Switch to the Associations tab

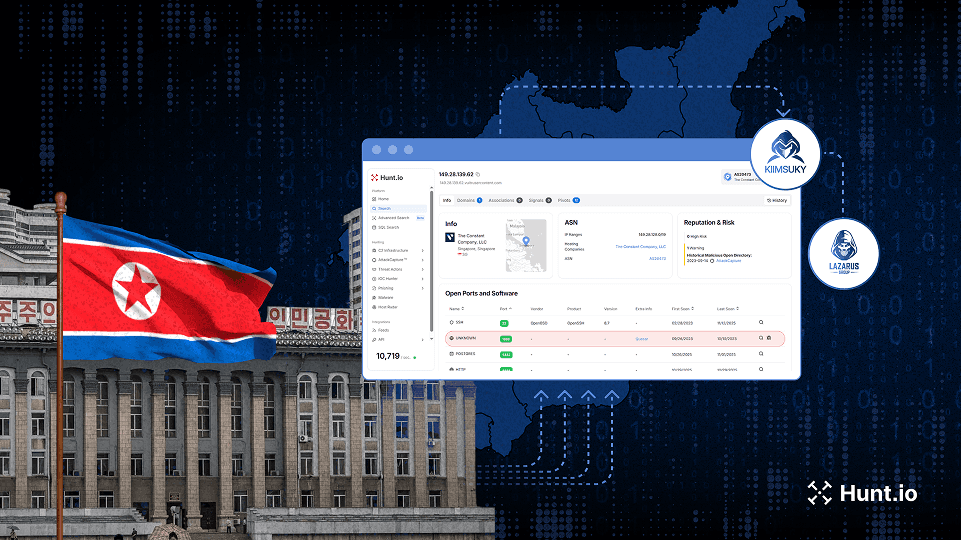[506, 200]
